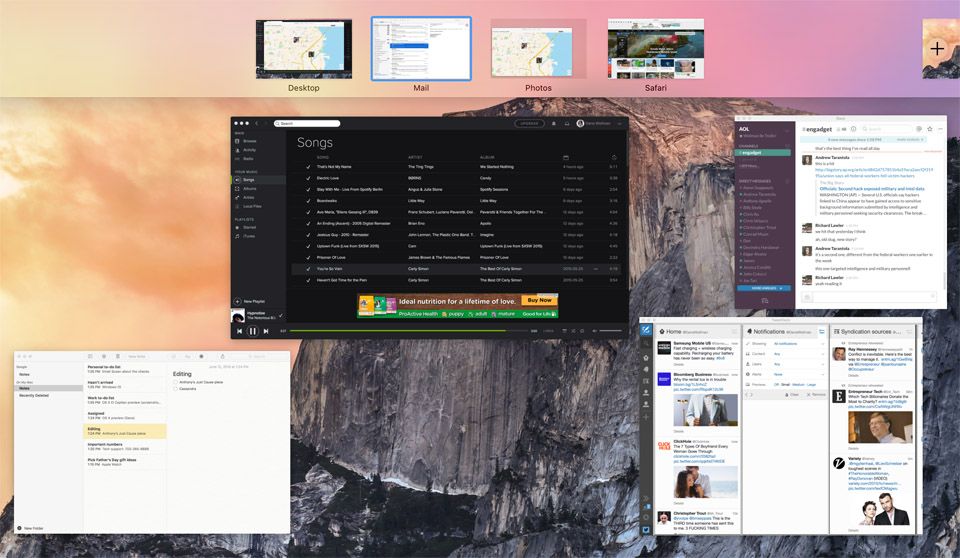The image size is (960, 558).
Task: Check the "Anthony's Just Cause piece" checkbox
Action: pyautogui.click(x=176, y=382)
